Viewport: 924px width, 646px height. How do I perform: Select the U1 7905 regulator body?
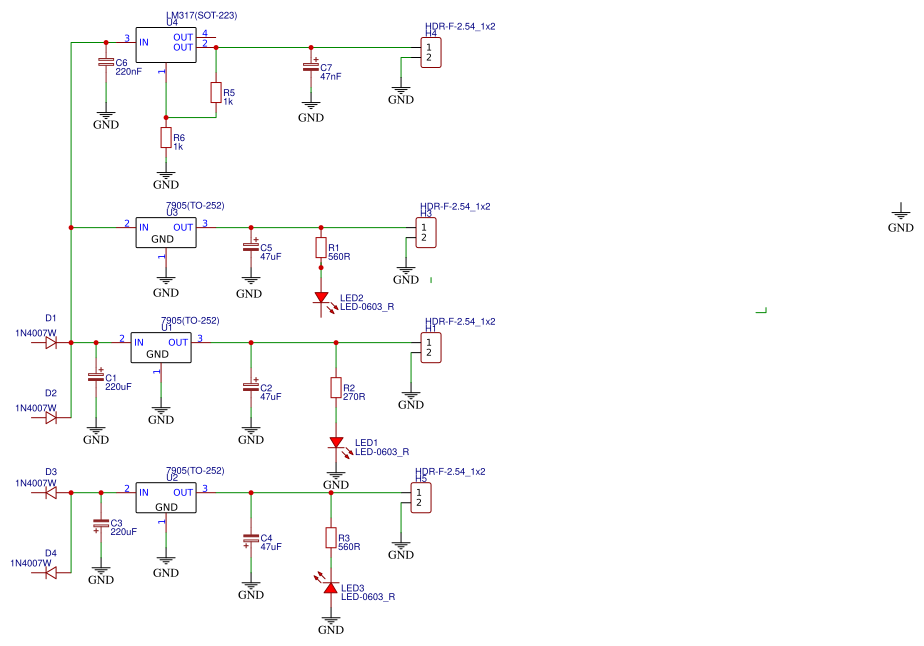[x=161, y=347]
